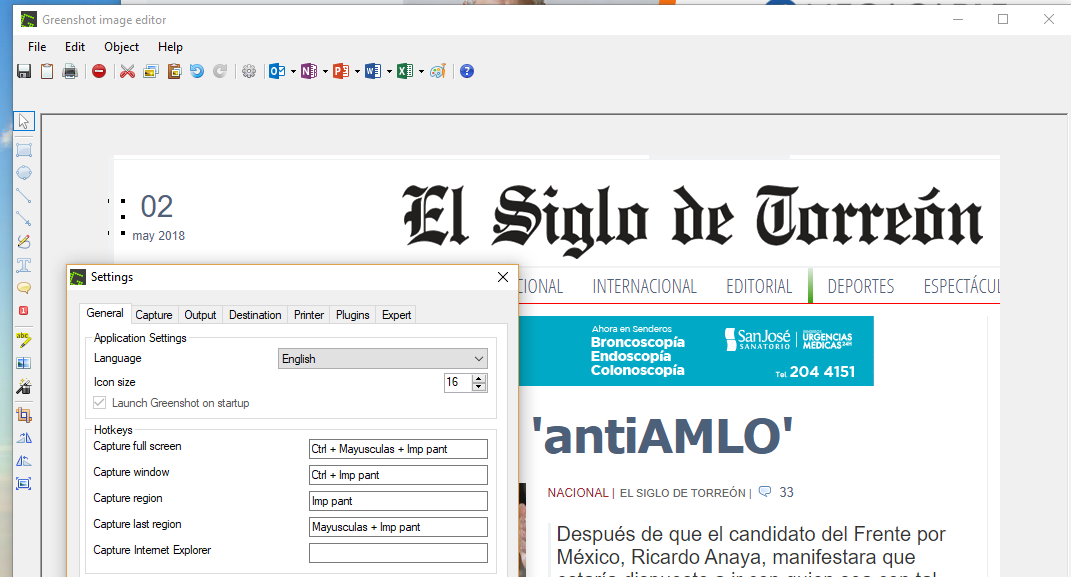
Task: Select the Draw ellipse tool
Action: (24, 173)
